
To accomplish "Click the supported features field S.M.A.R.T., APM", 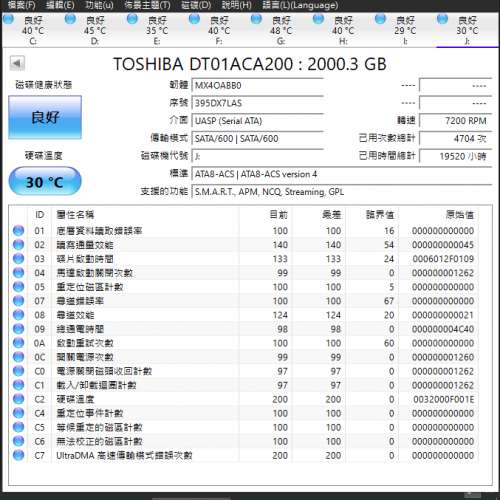I will [342, 192].
